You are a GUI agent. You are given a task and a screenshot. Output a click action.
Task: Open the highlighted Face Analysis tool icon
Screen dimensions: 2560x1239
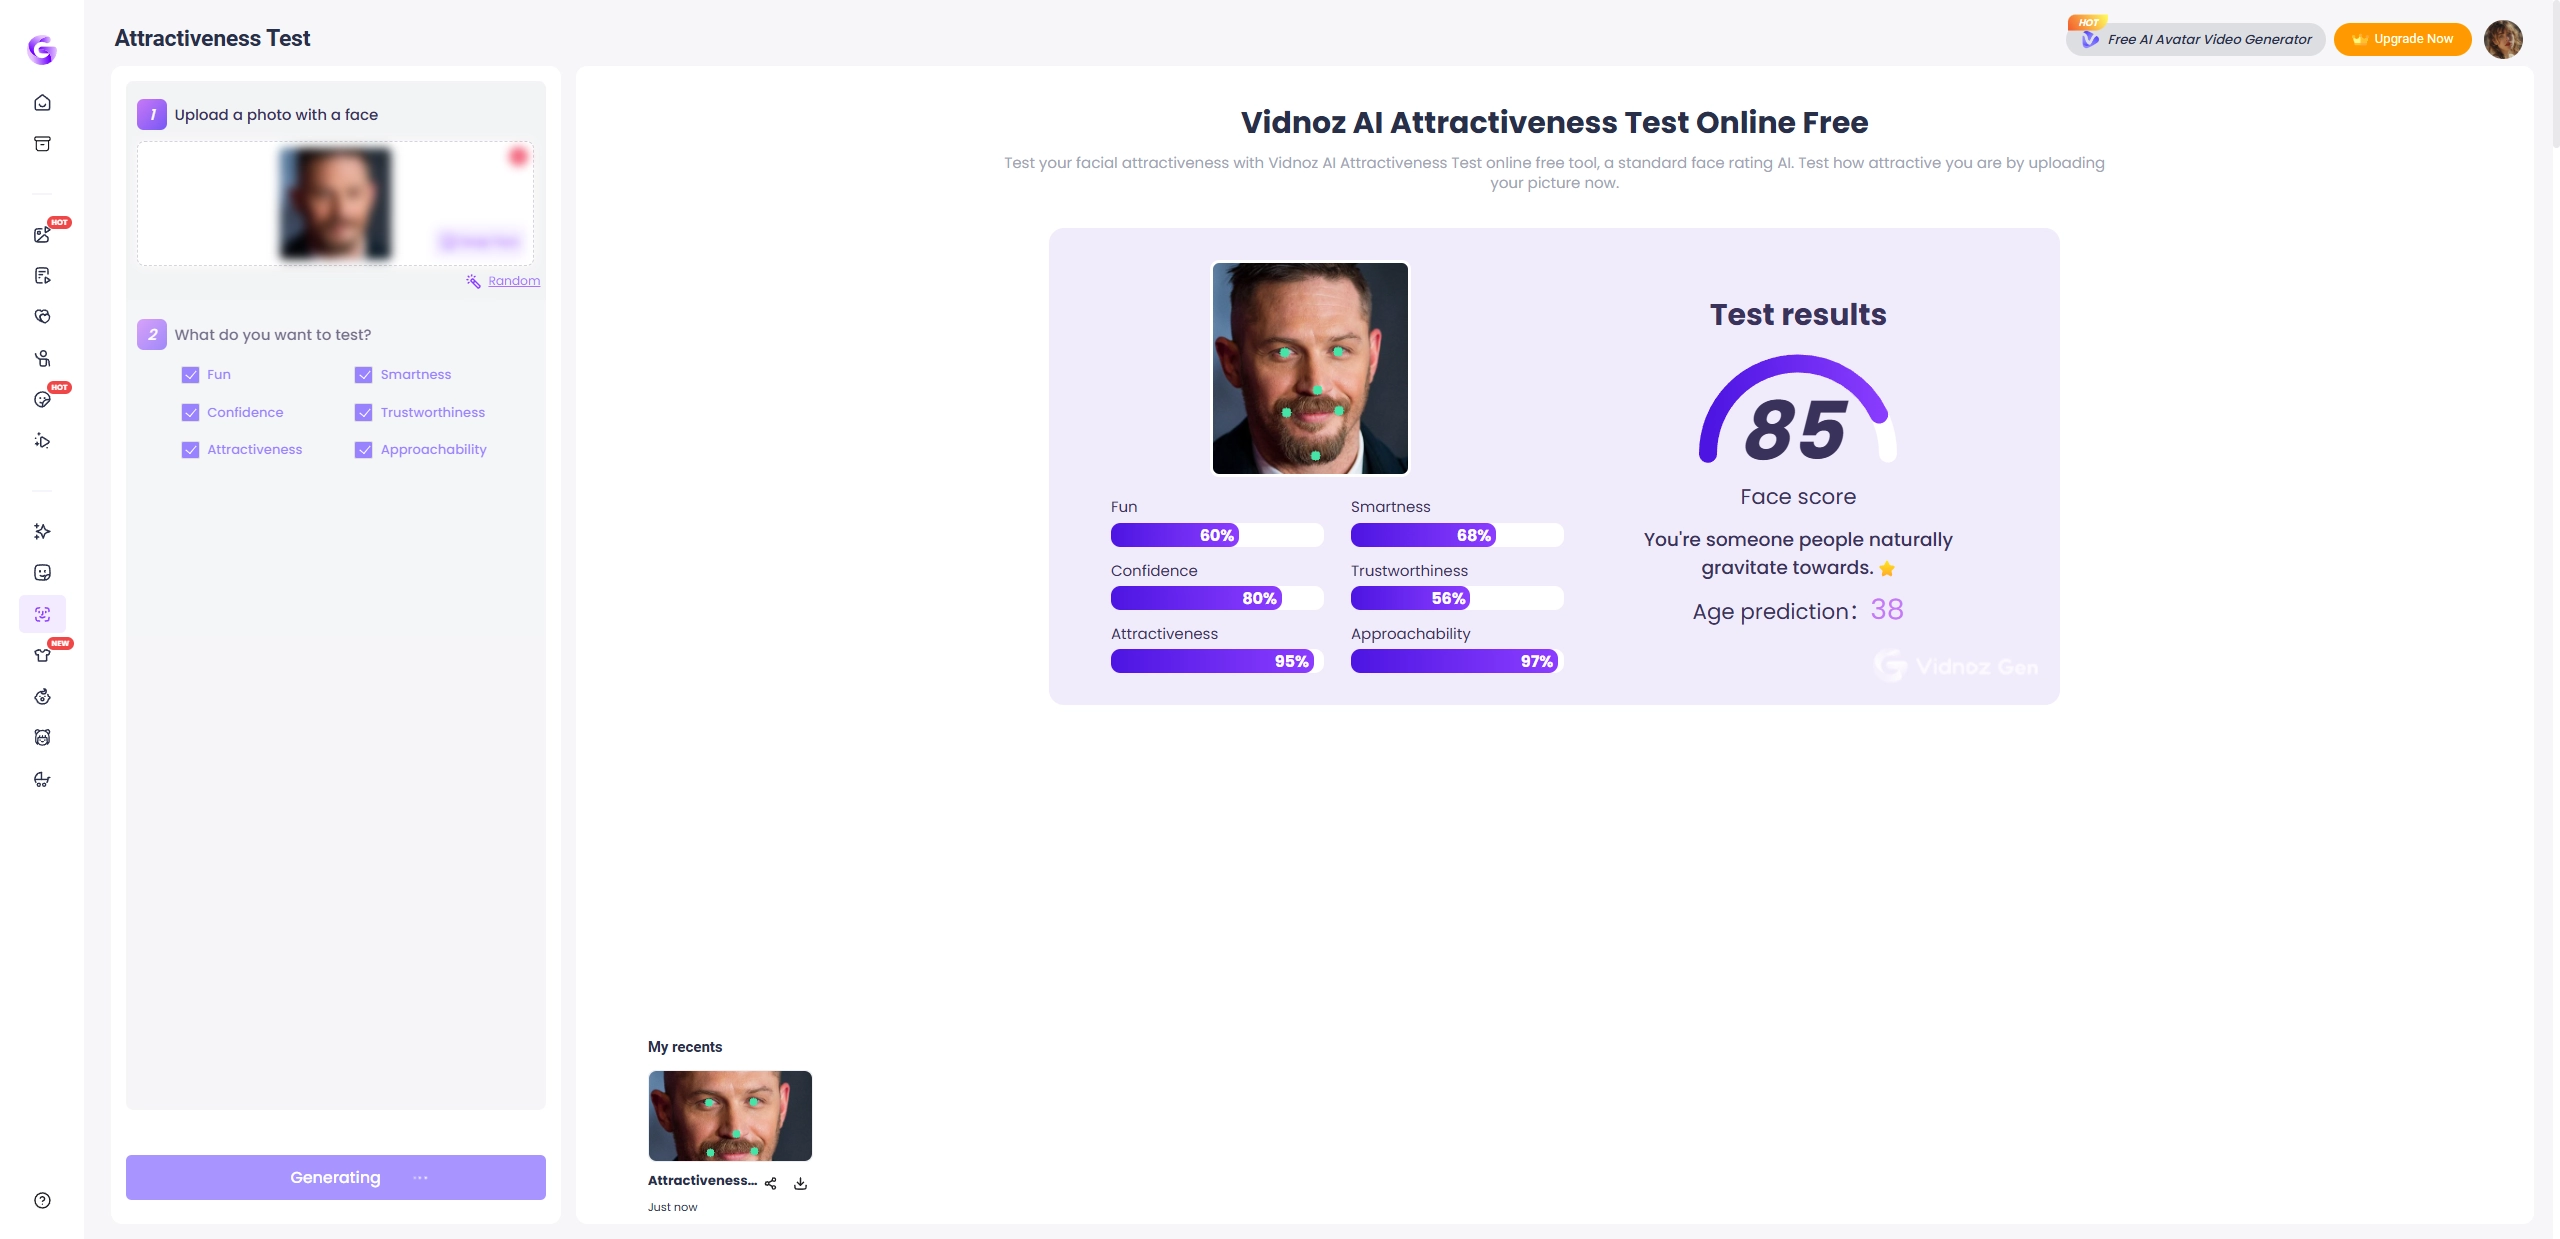coord(42,614)
